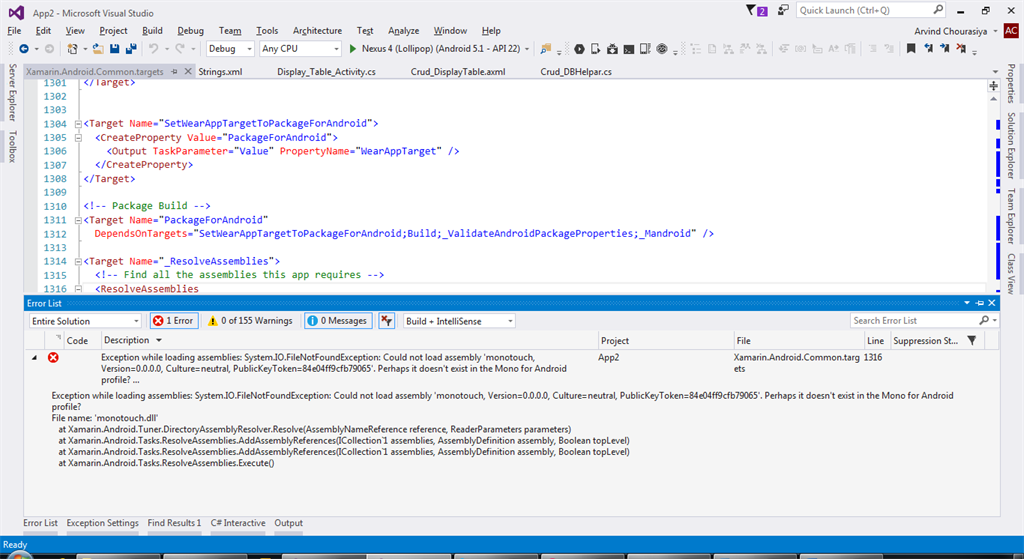
Task: Open the Debug configuration dropdown
Action: click(230, 49)
